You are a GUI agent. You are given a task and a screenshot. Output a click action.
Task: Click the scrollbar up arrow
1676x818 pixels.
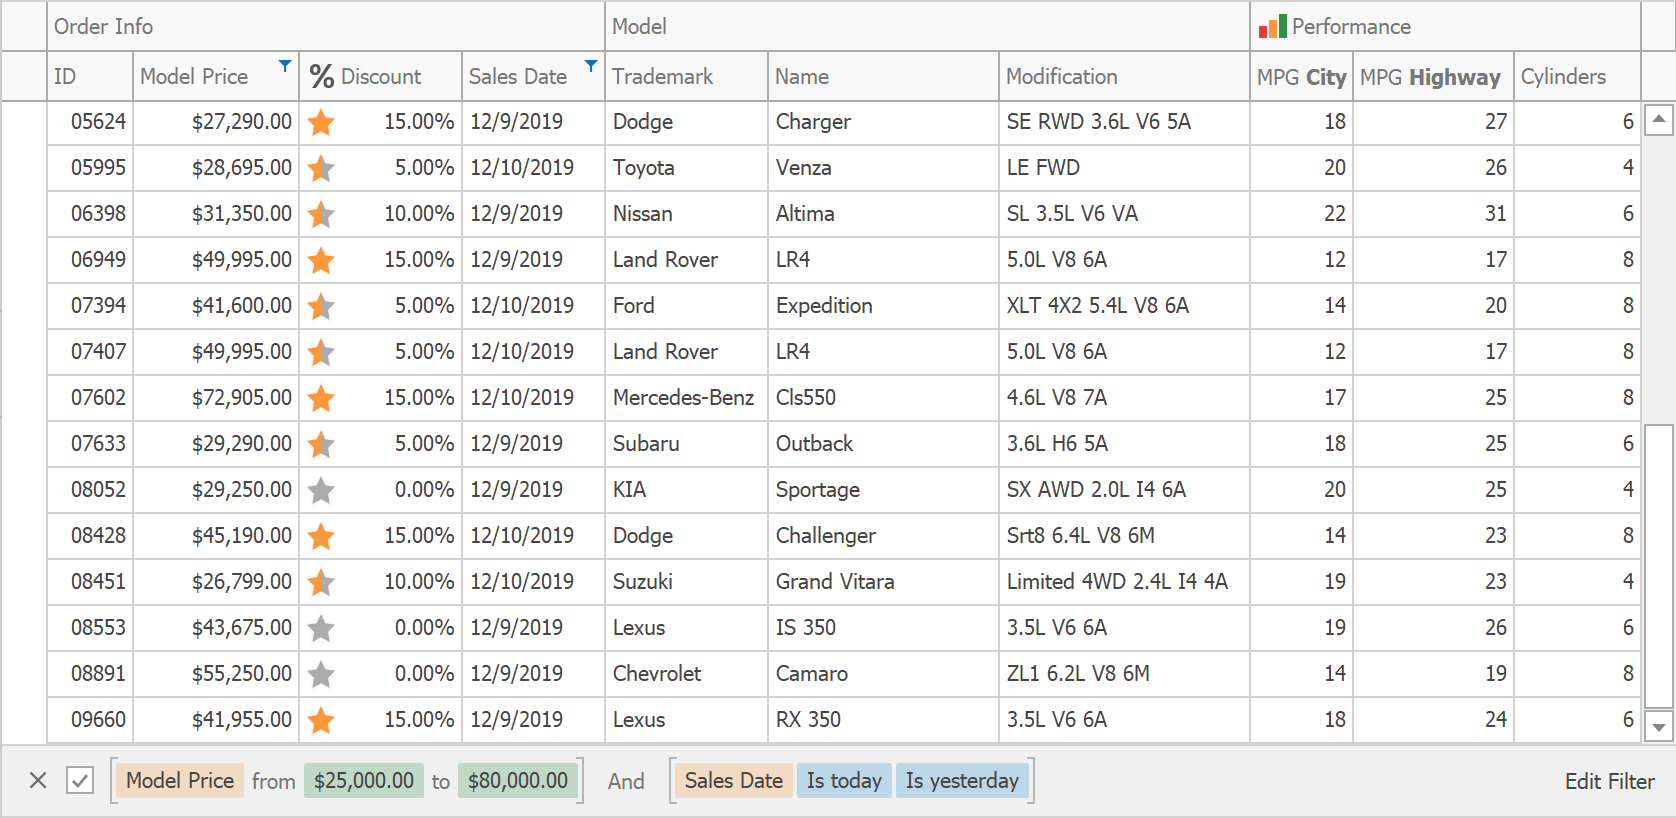[1659, 120]
